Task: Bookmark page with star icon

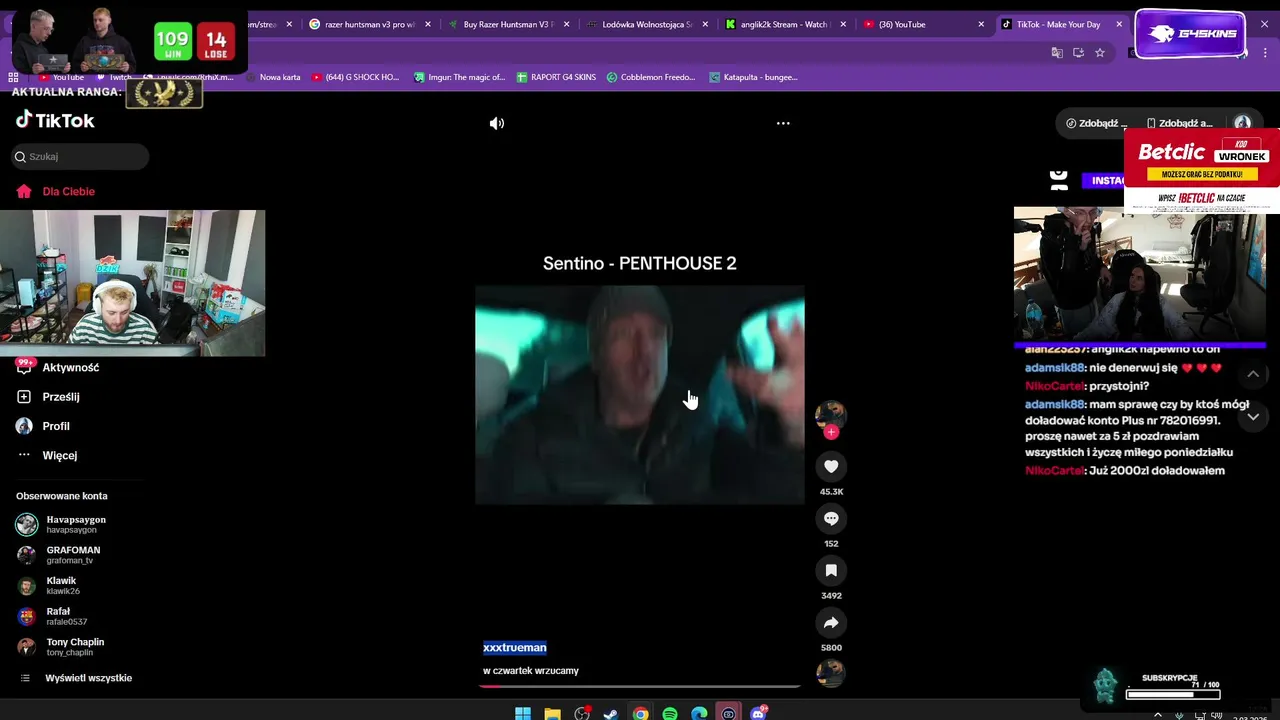Action: click(1100, 52)
